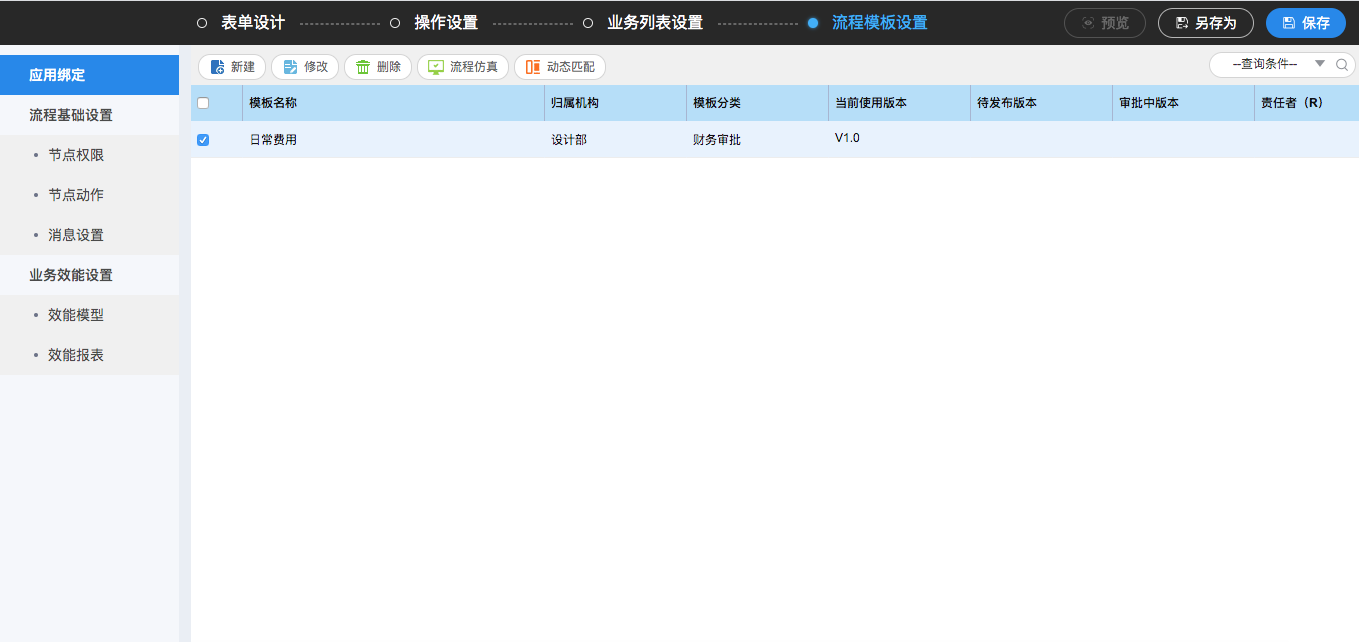This screenshot has width=1359, height=642.
Task: Go to the 业务列表设置 step
Action: (655, 23)
